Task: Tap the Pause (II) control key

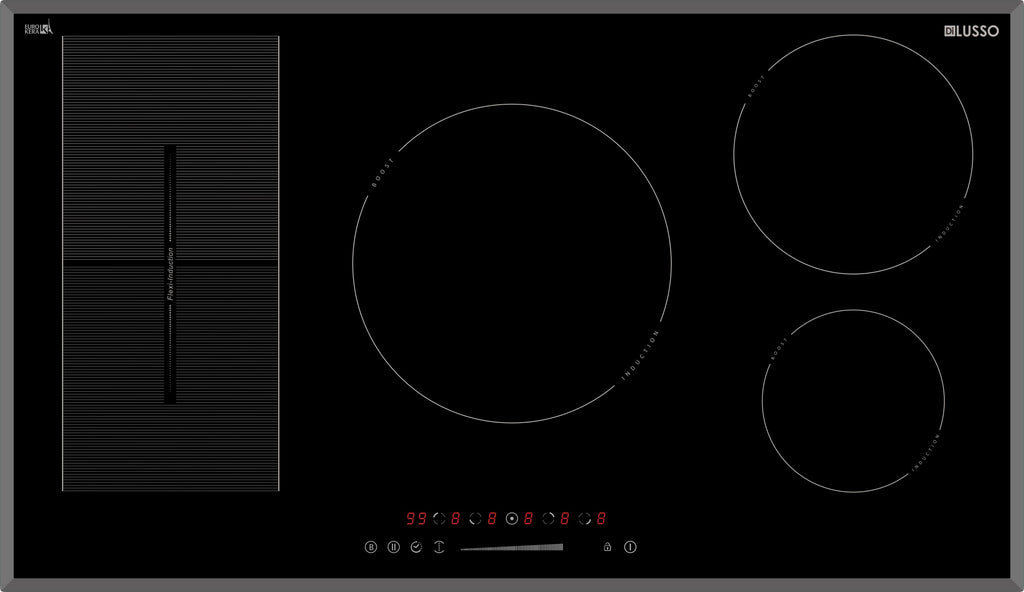Action: [393, 546]
